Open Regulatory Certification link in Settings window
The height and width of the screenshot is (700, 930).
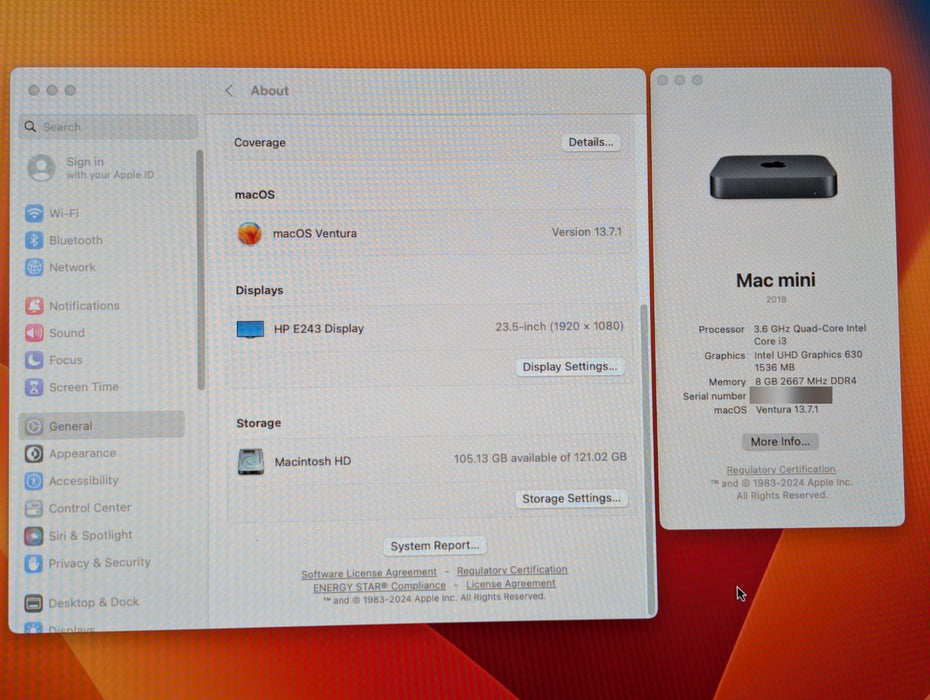pyautogui.click(x=512, y=570)
